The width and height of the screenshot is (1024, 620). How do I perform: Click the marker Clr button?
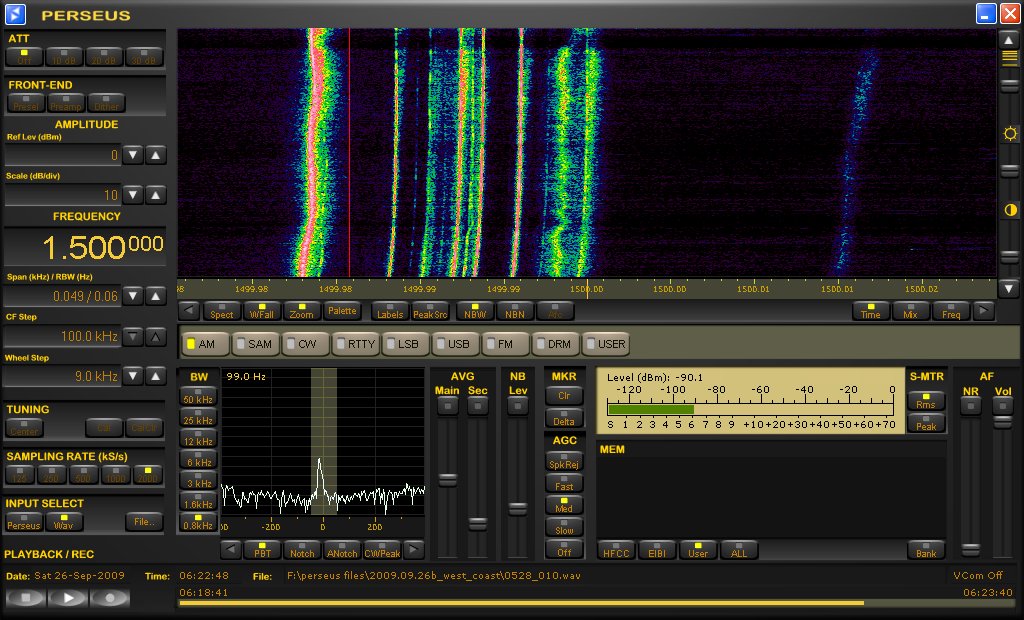[564, 393]
